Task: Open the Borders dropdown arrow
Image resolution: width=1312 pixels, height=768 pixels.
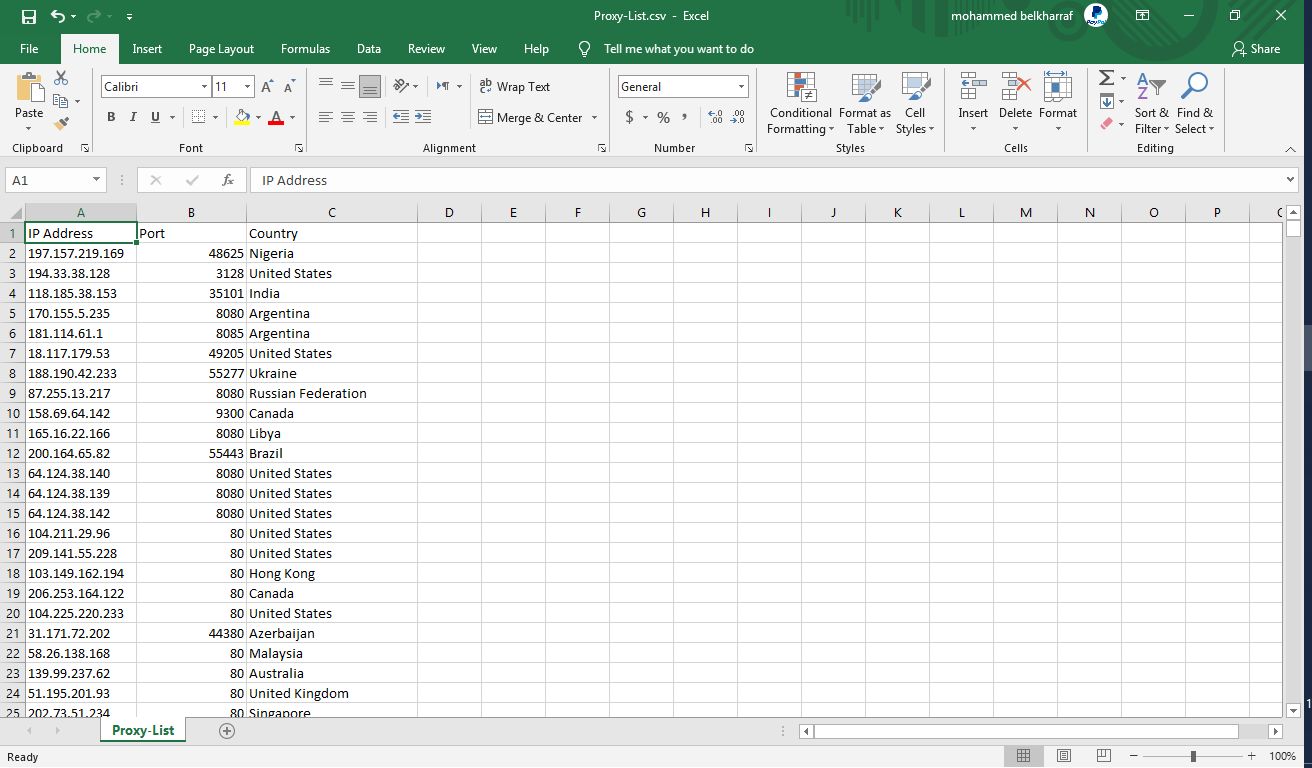Action: click(215, 117)
